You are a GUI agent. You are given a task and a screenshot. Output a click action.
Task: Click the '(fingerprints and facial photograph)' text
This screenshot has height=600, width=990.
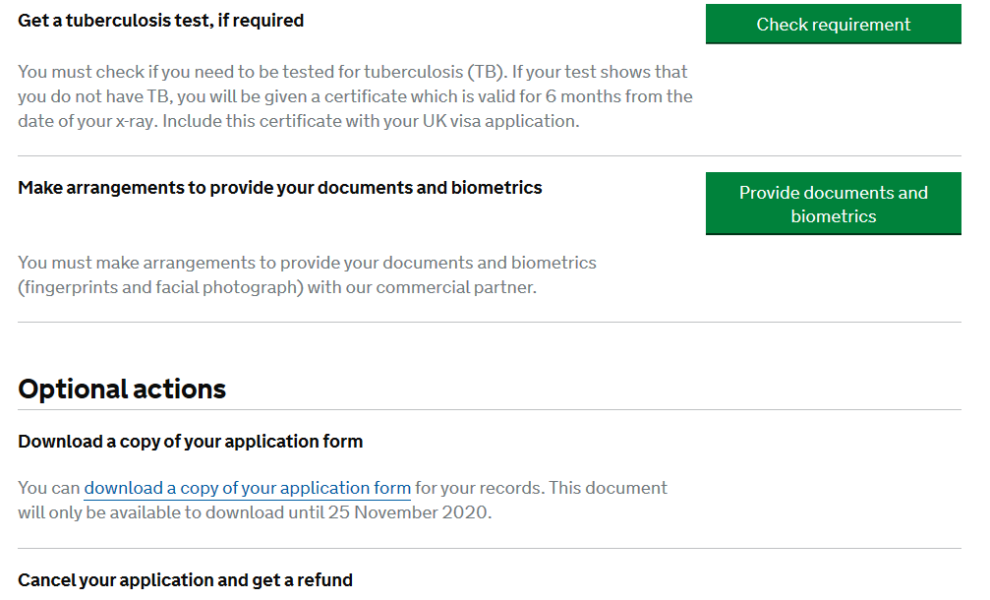coord(160,287)
